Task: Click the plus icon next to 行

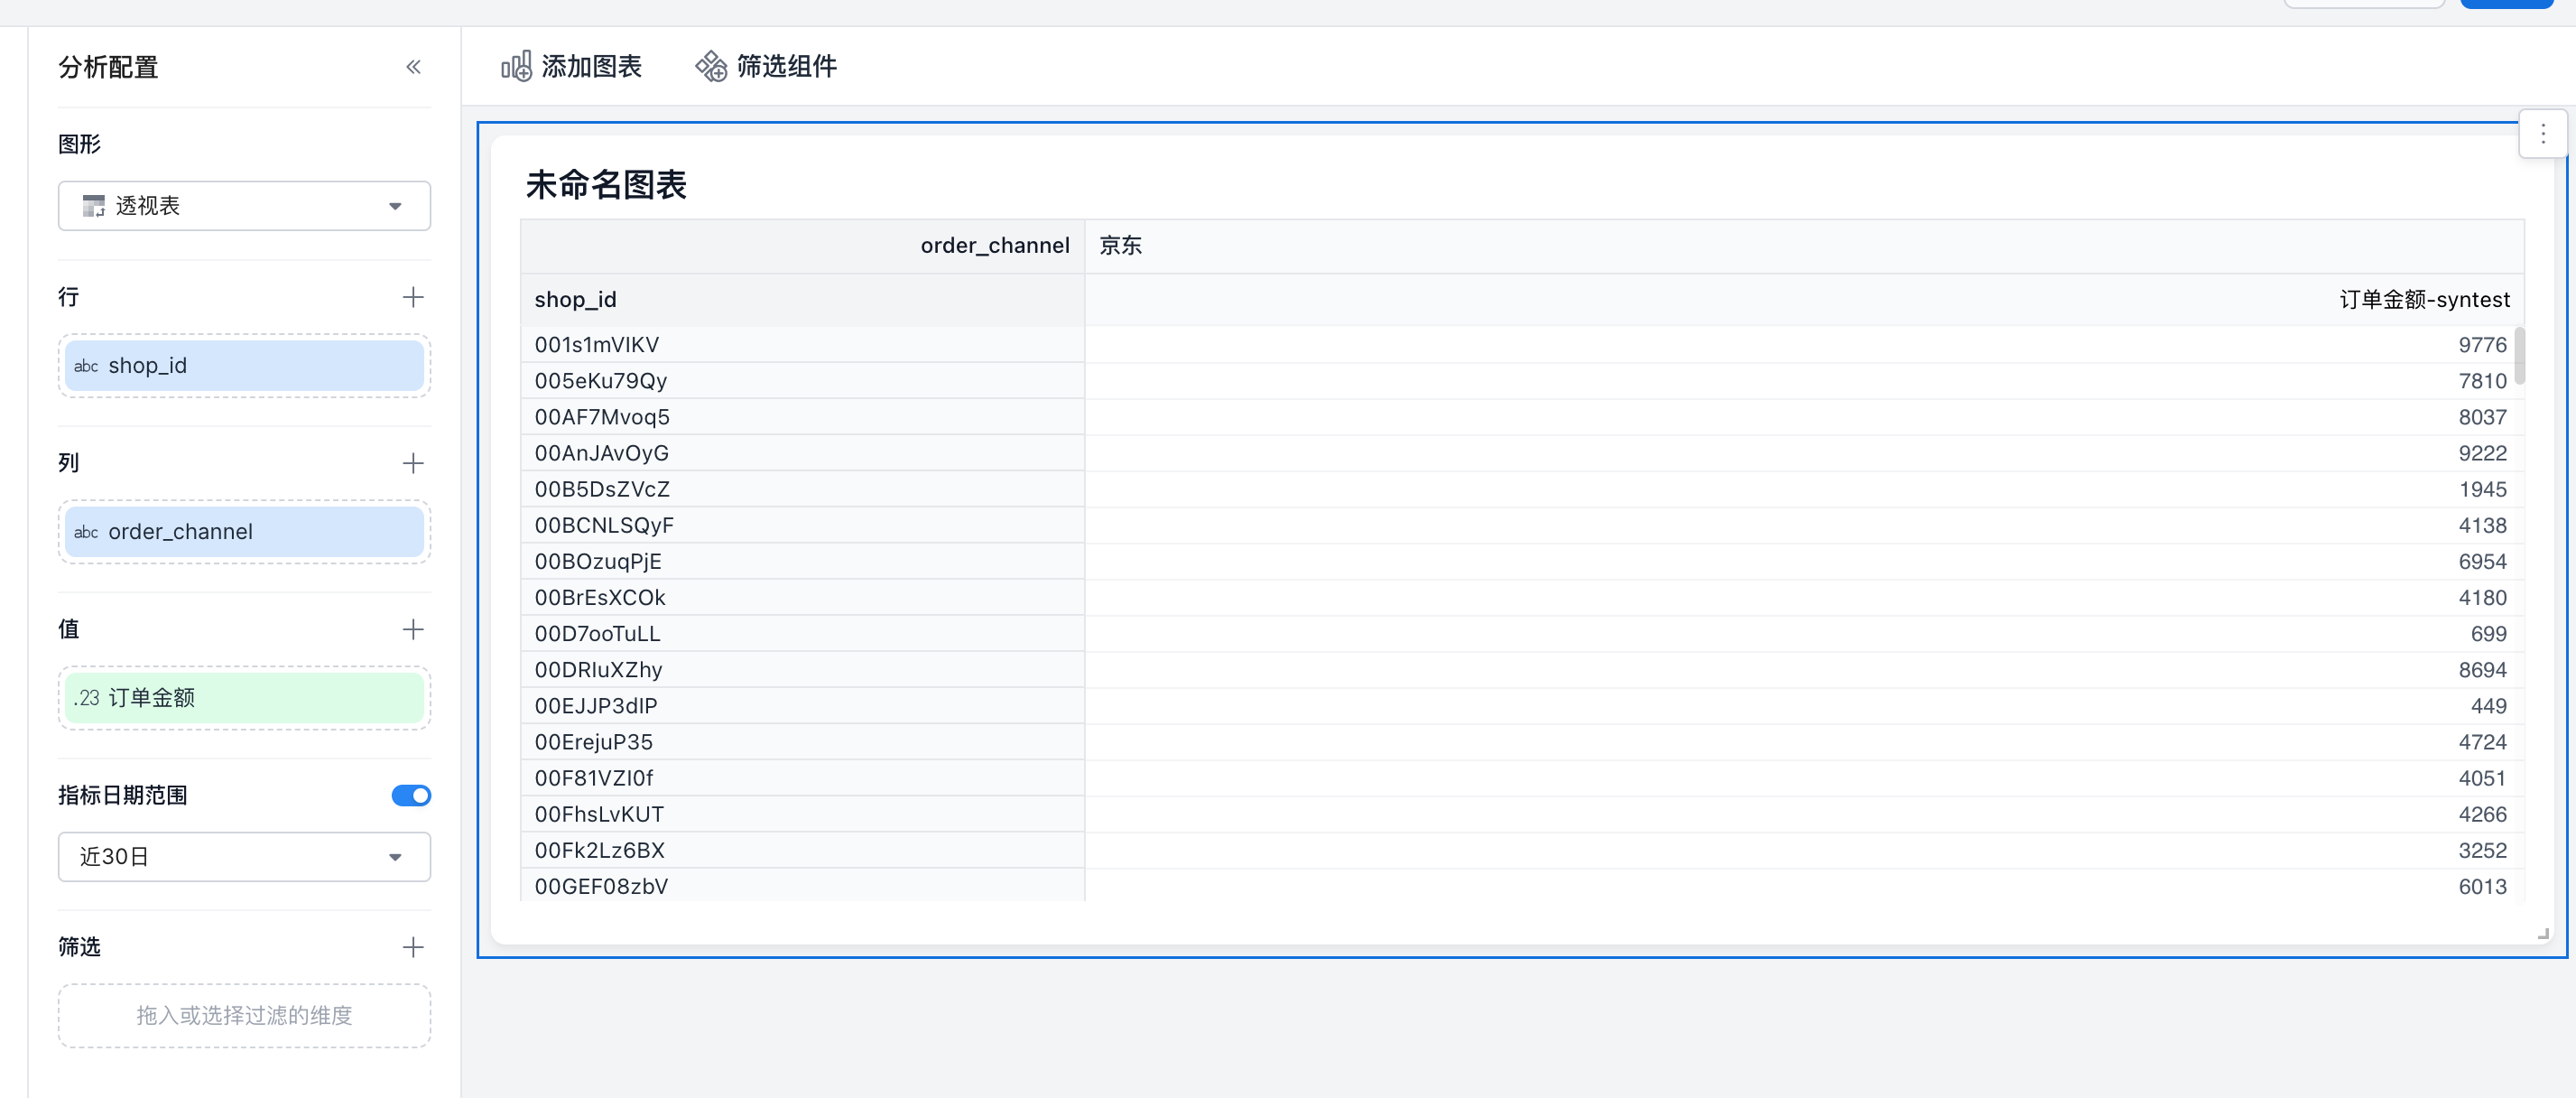Action: point(413,297)
